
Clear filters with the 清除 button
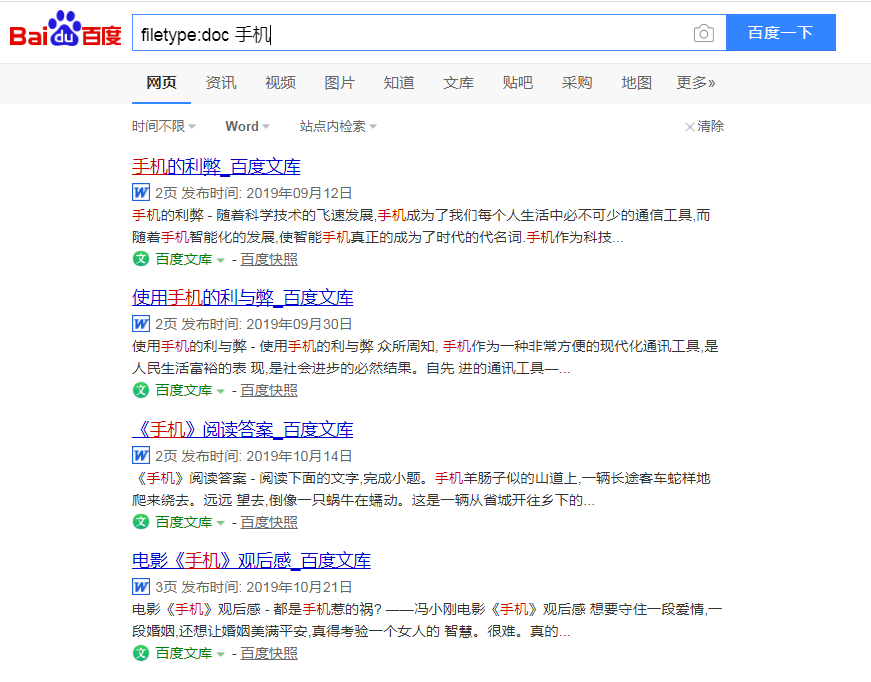[704, 126]
